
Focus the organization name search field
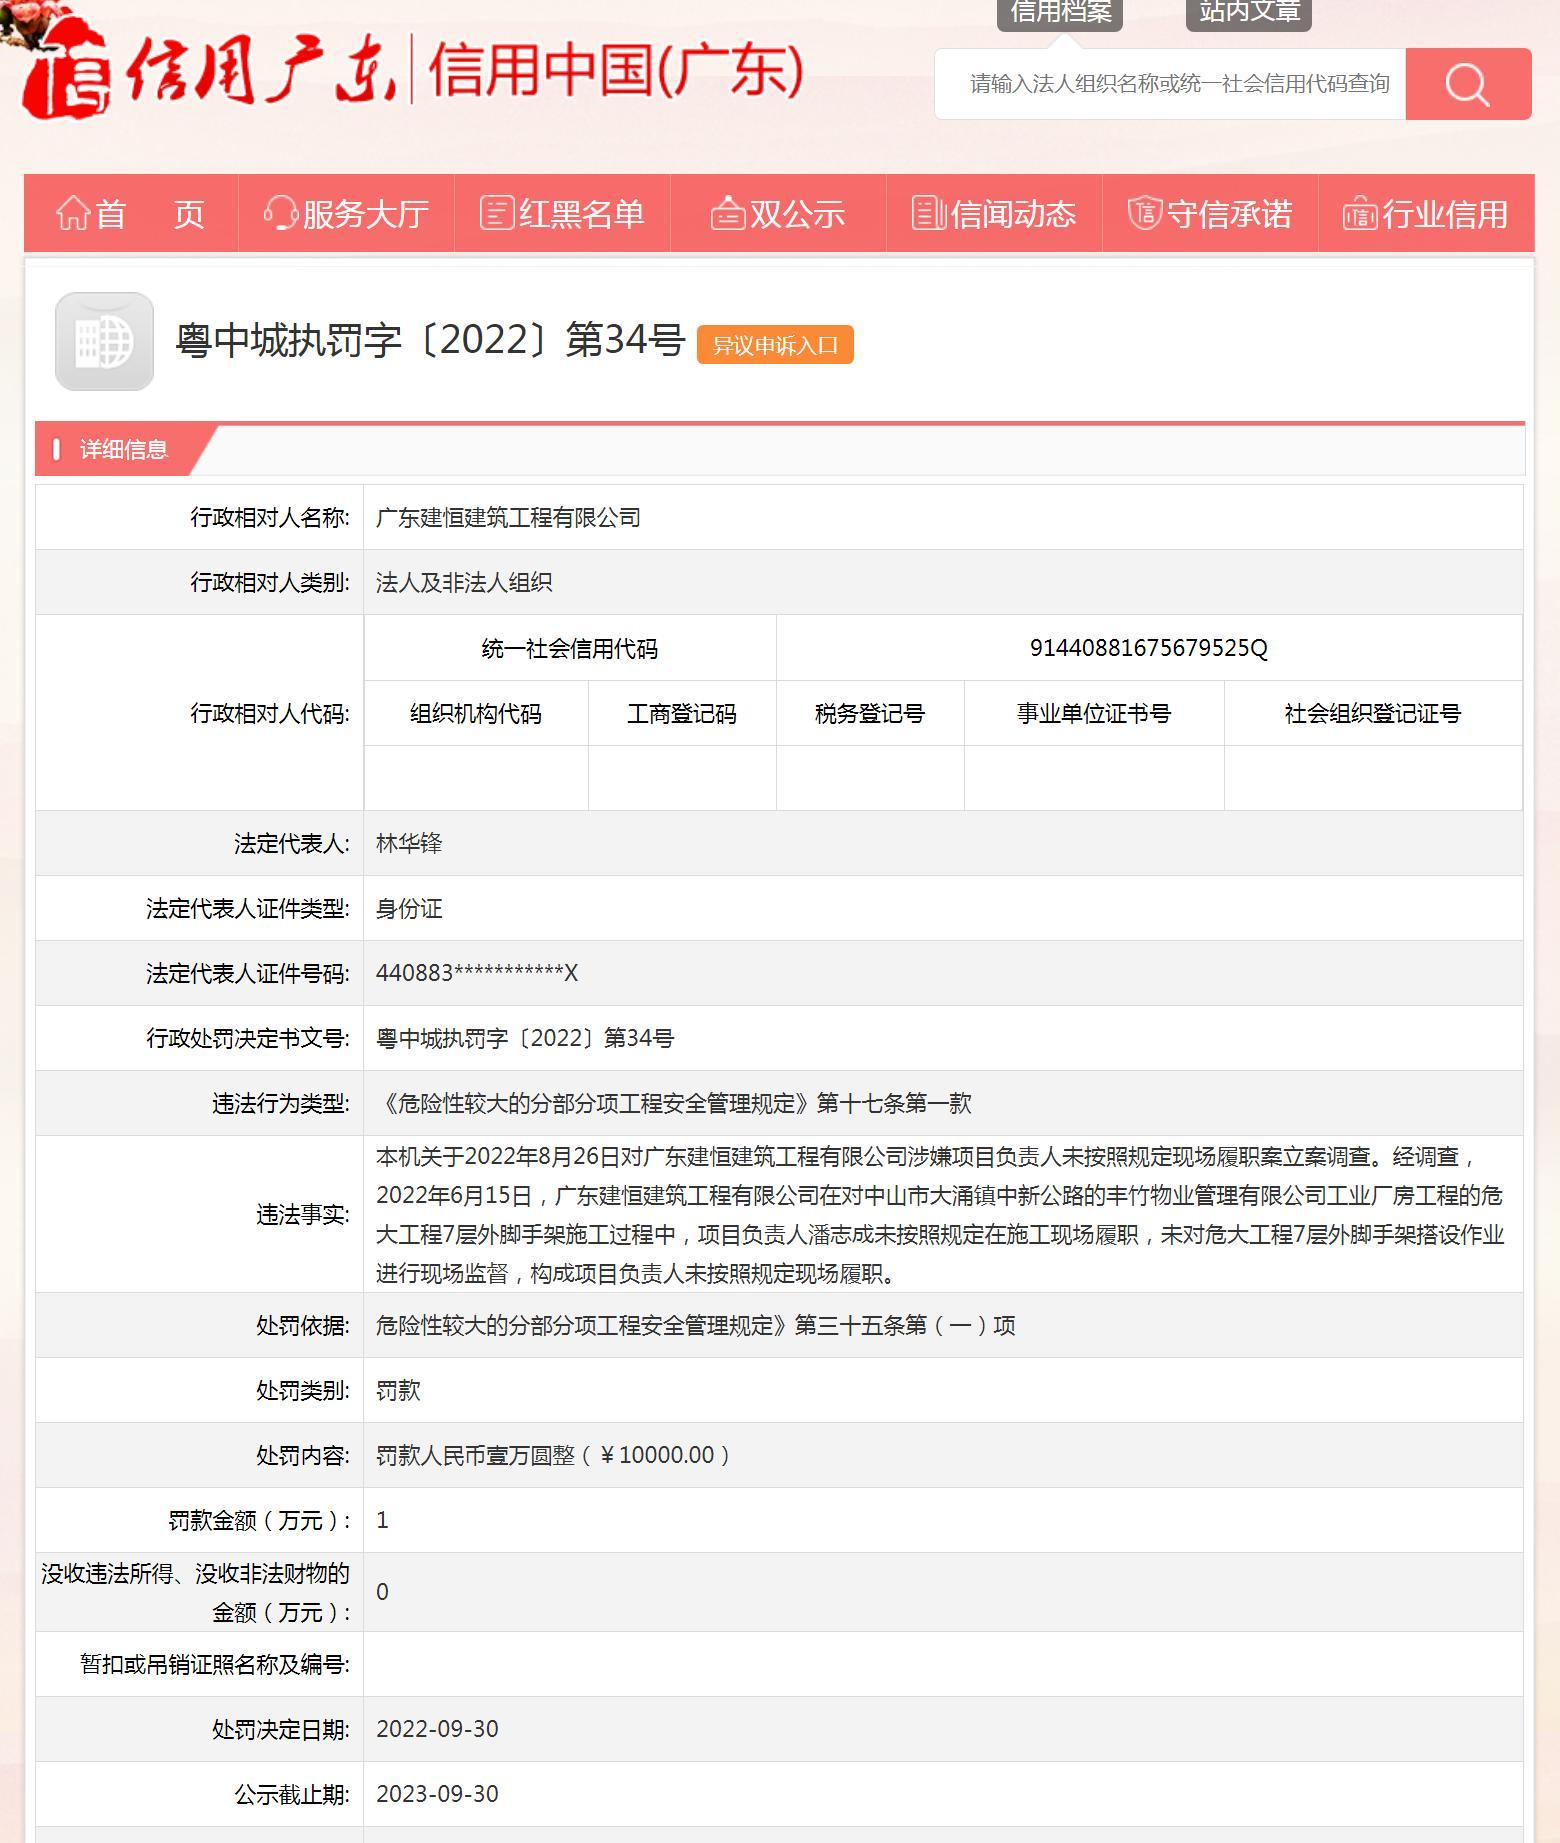pos(1170,84)
